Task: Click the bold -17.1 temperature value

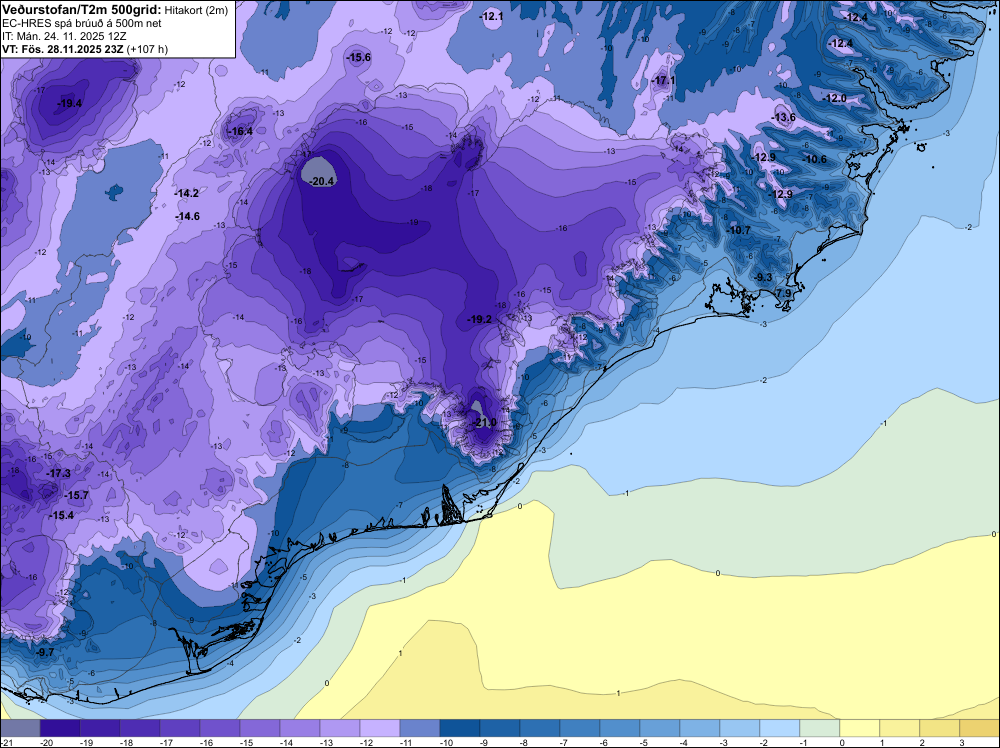Action: click(x=663, y=80)
